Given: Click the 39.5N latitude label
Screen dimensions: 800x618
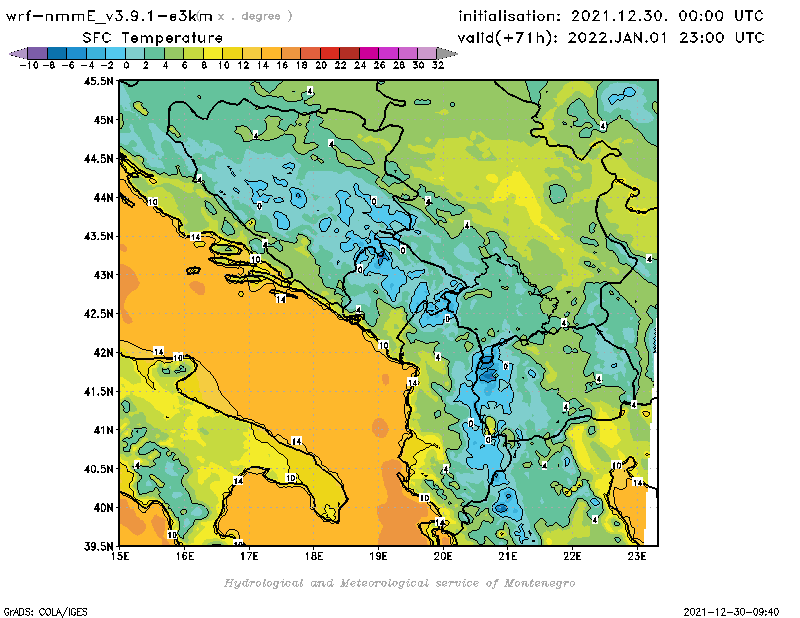Looking at the screenshot, I should click(x=98, y=547).
